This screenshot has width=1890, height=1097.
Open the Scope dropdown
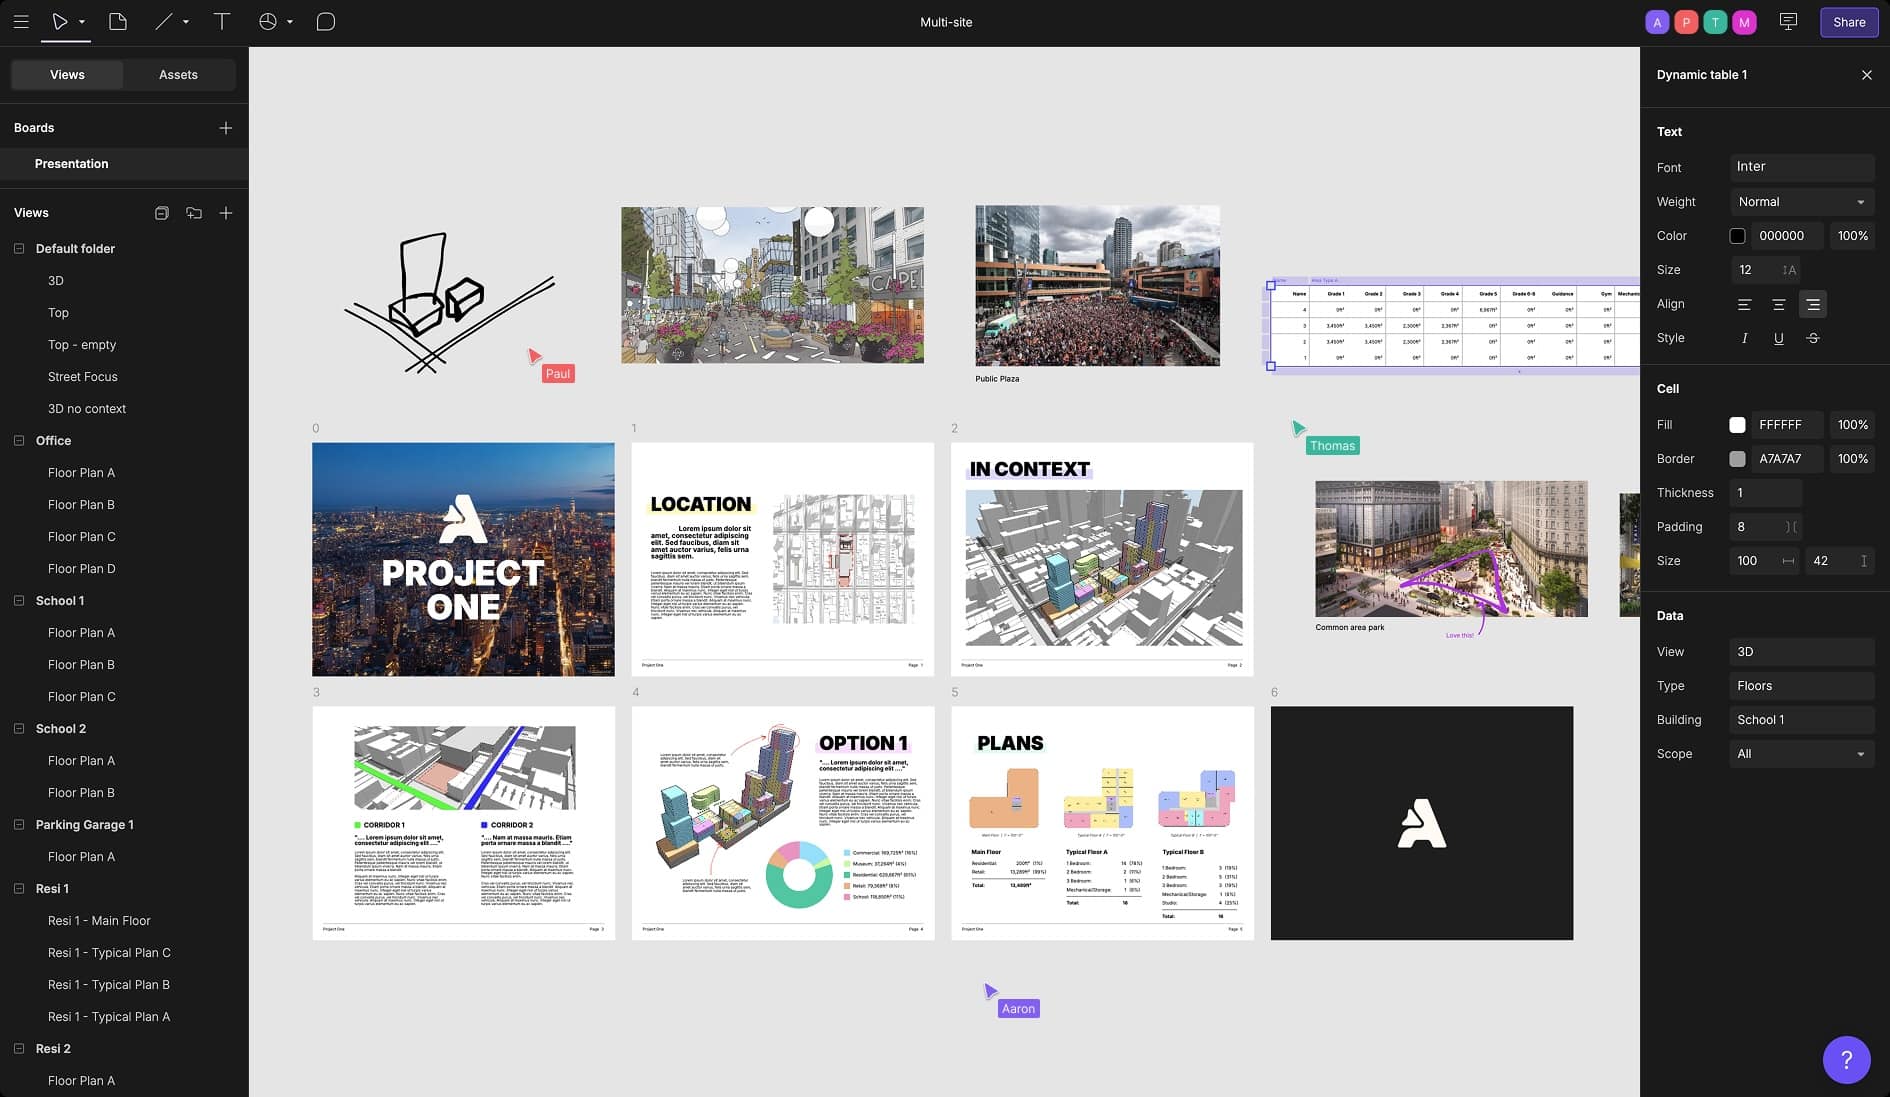click(1801, 754)
